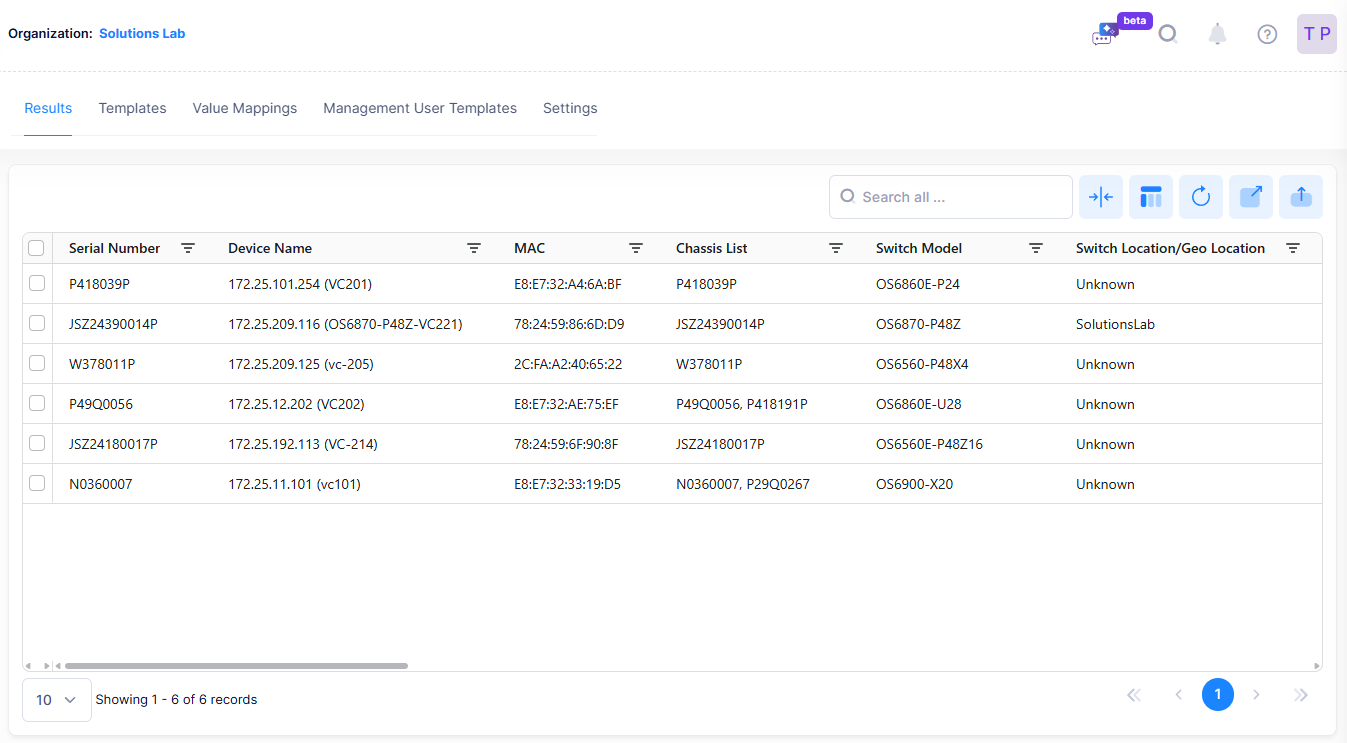
Task: Click the Solutions Lab organization link
Action: pos(142,33)
